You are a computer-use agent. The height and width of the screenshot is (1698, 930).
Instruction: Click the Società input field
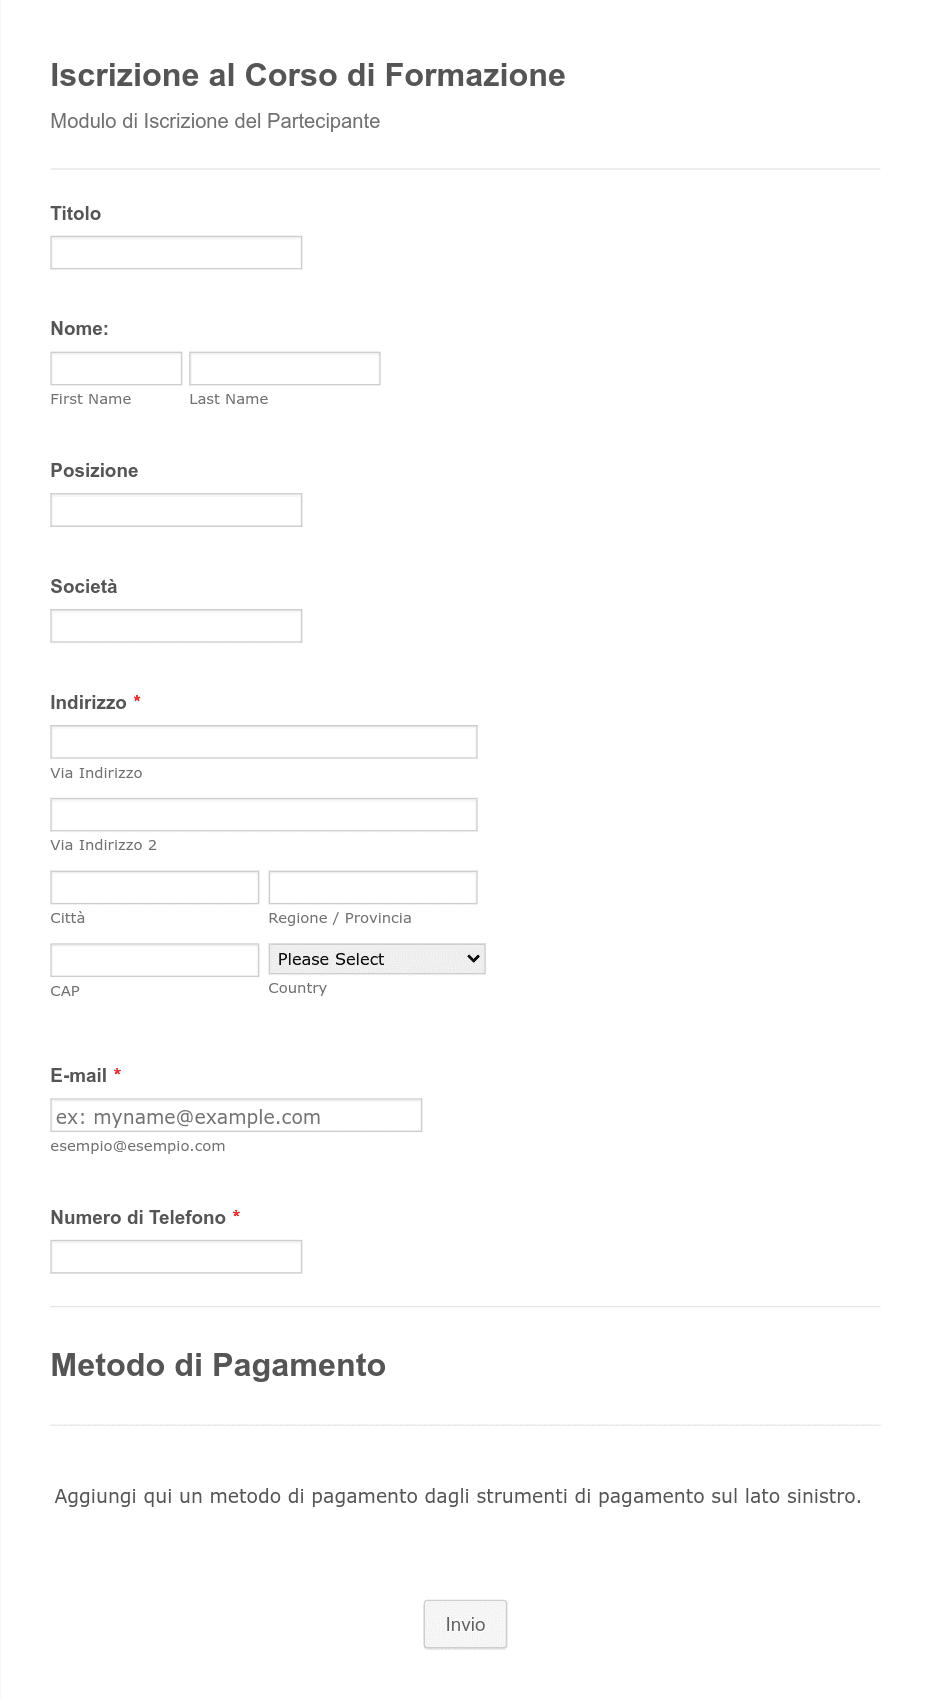176,626
